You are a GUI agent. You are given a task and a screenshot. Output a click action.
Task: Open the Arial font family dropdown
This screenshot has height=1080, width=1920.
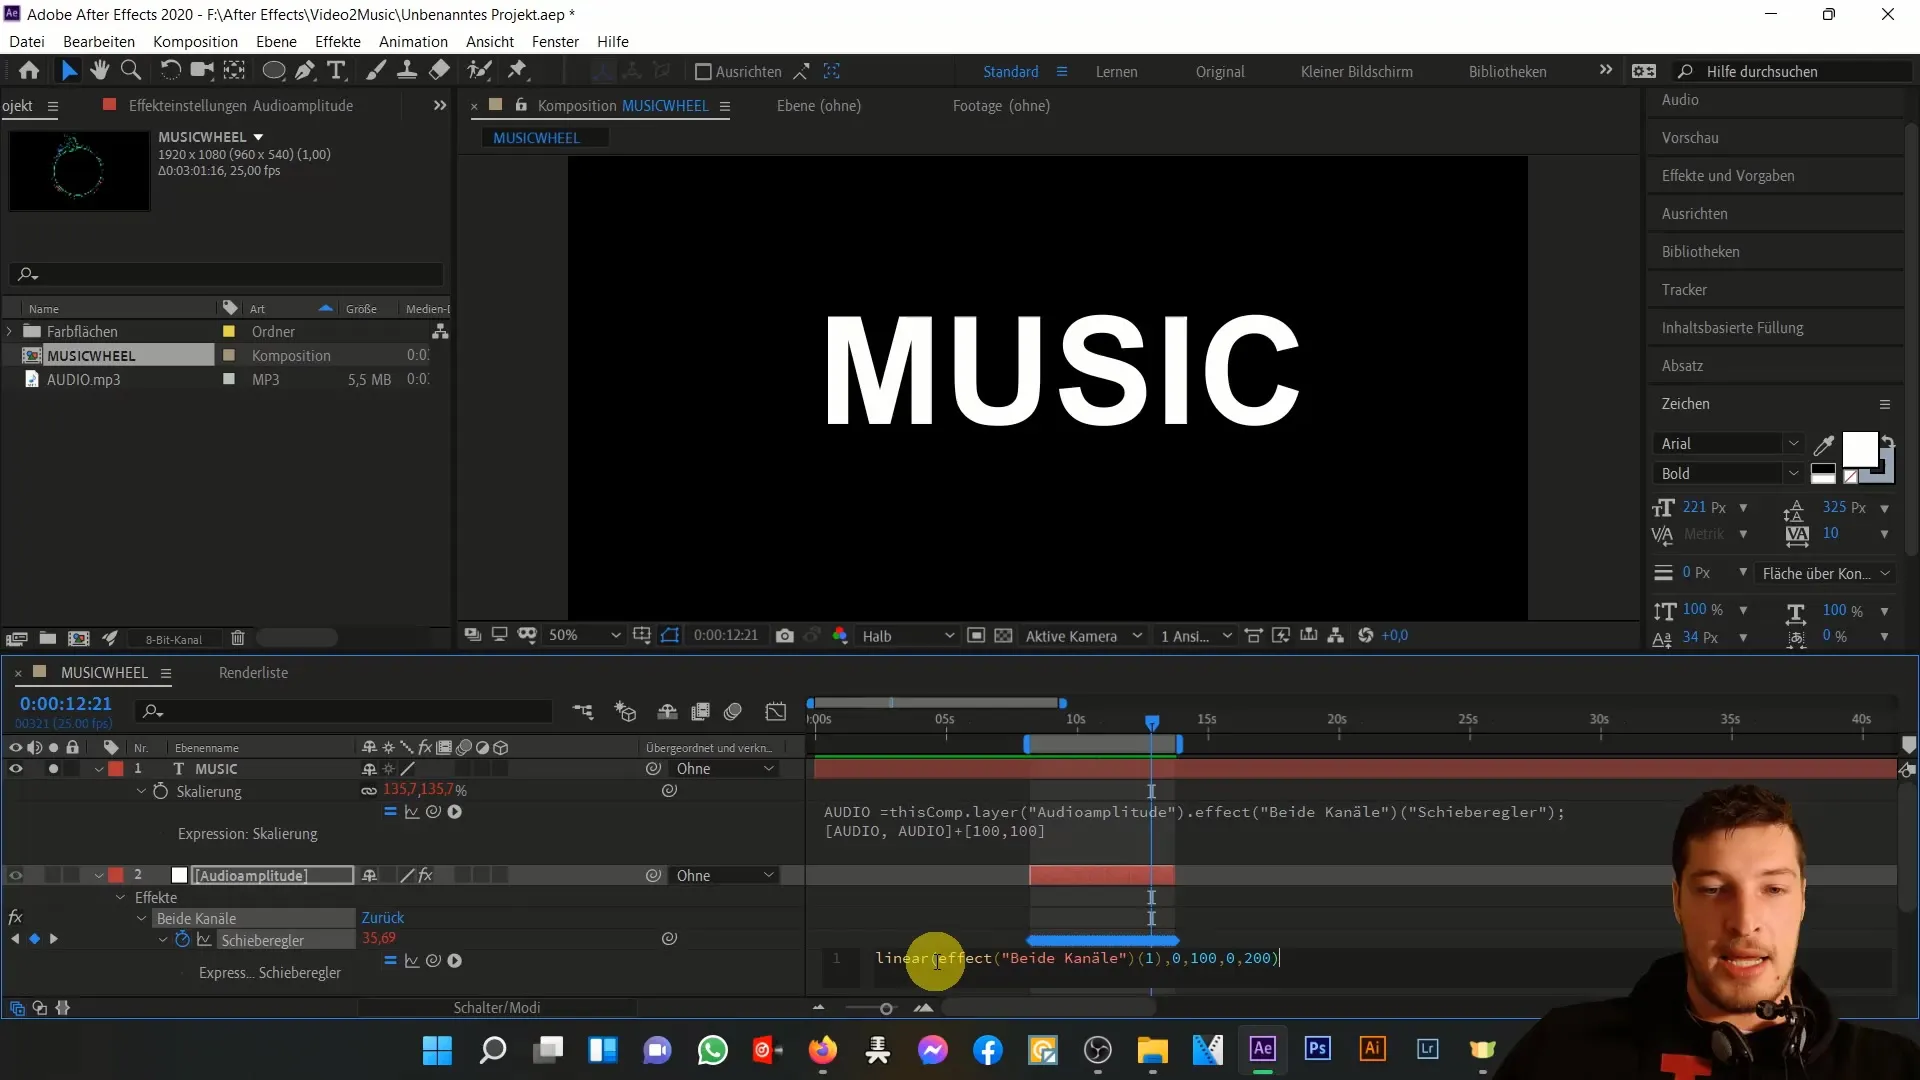pyautogui.click(x=1728, y=444)
